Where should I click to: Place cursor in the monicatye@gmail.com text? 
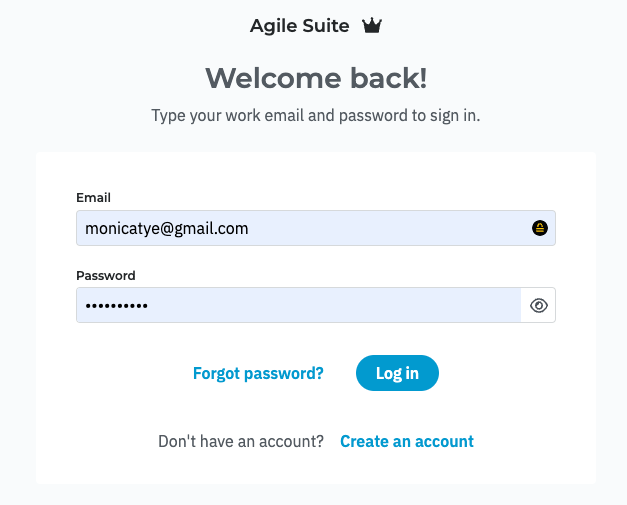click(x=167, y=229)
